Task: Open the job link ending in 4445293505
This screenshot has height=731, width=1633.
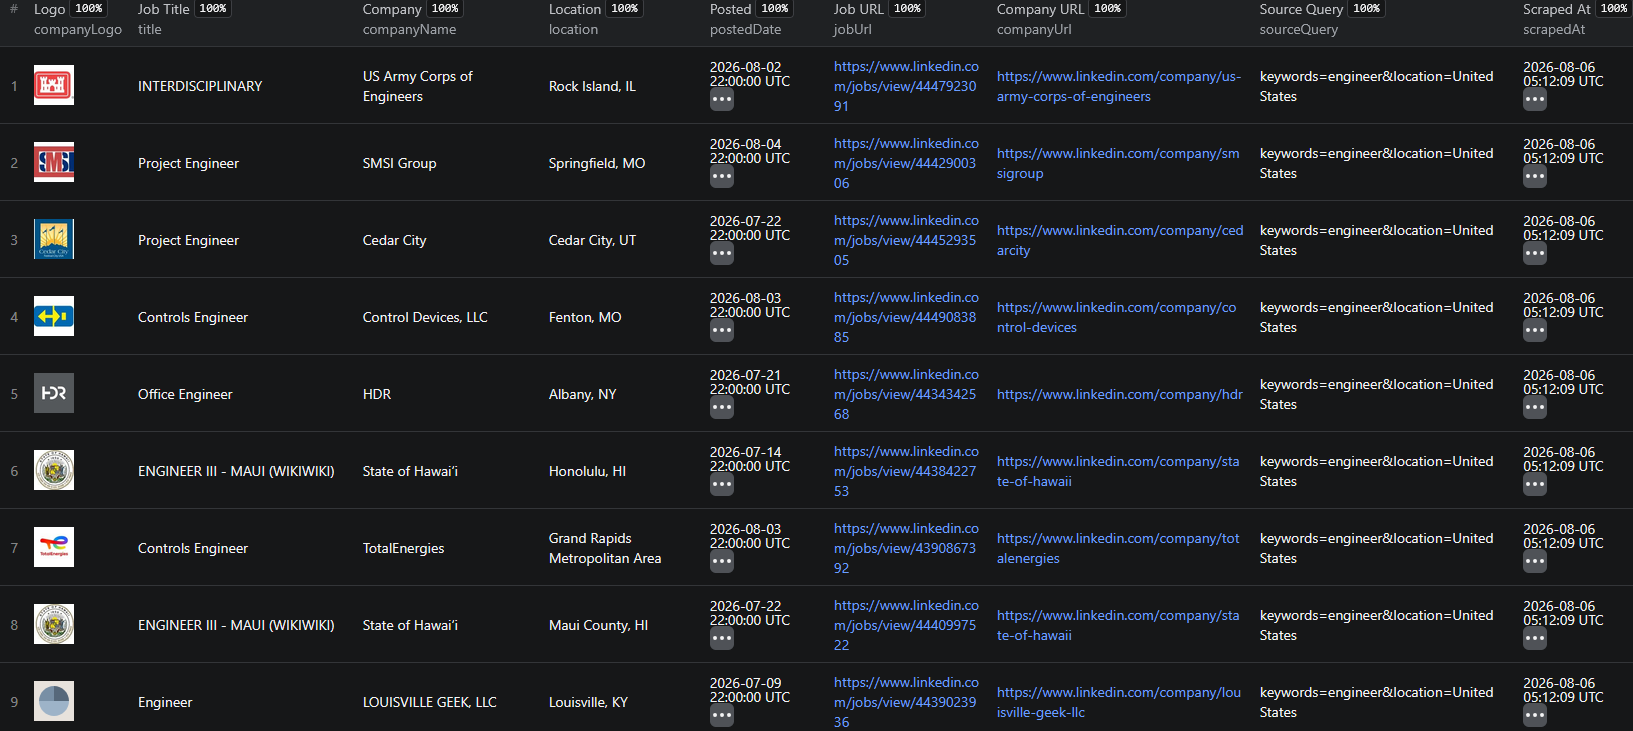Action: tap(906, 240)
